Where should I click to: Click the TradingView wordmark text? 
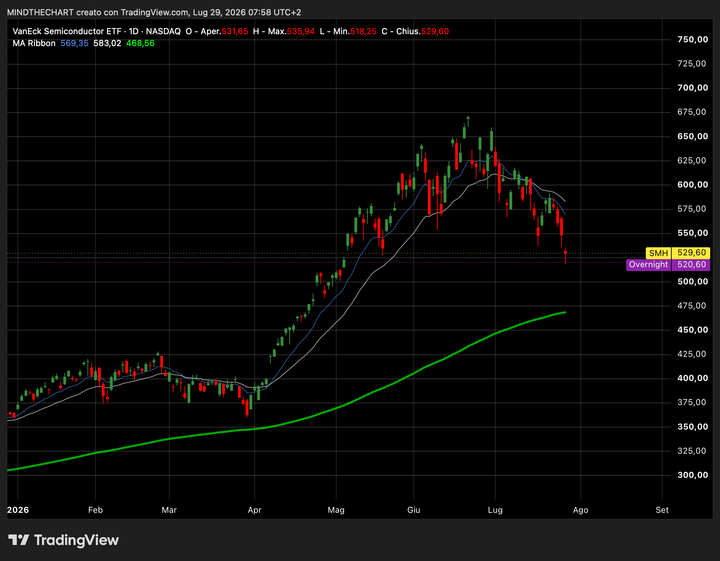pos(76,540)
